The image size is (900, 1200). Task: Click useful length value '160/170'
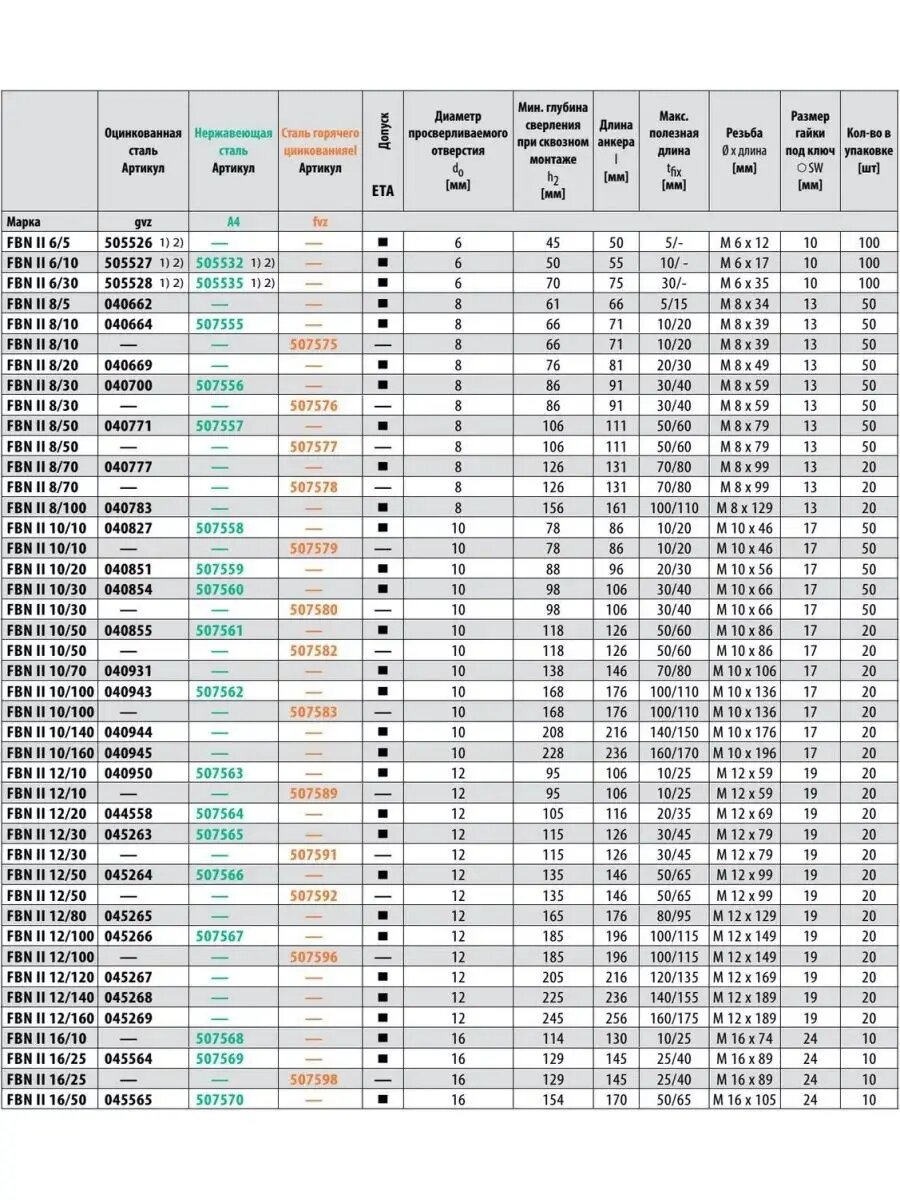click(x=674, y=752)
